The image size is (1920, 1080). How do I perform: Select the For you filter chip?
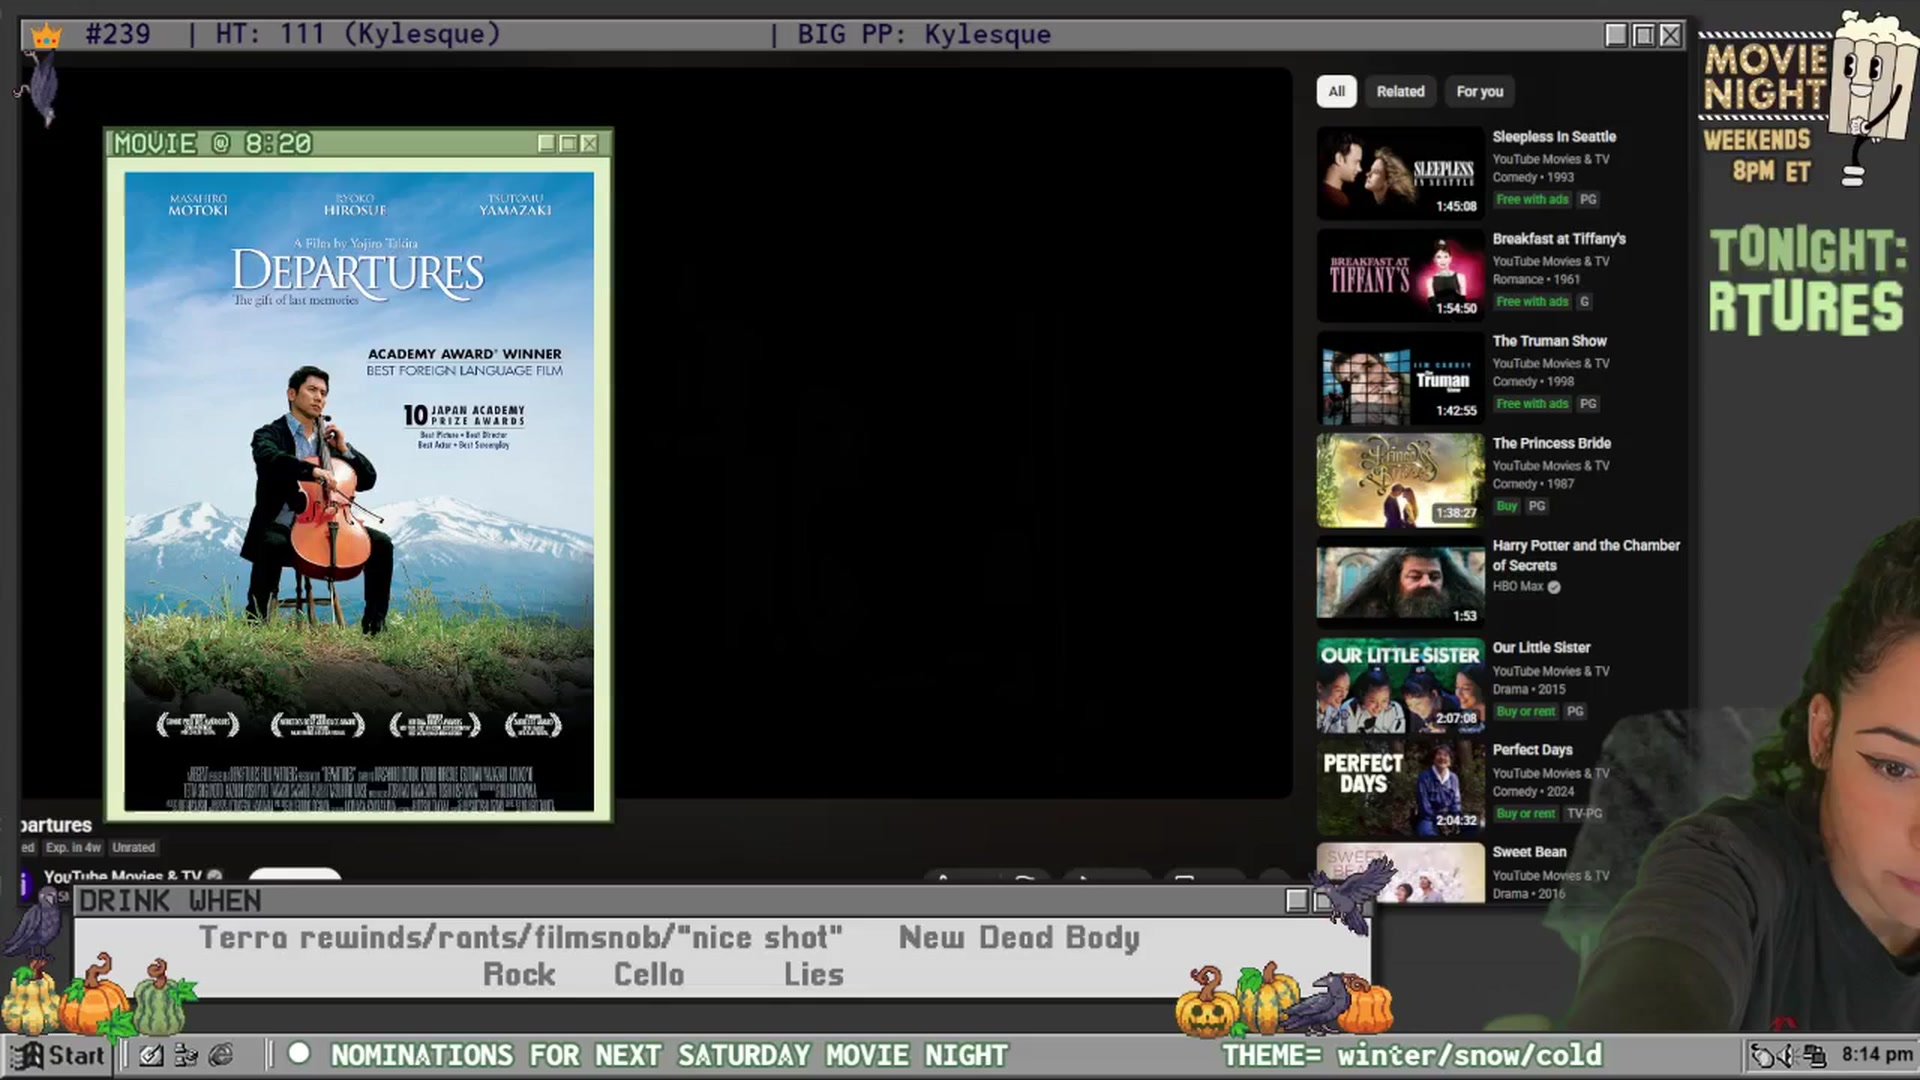(x=1479, y=91)
